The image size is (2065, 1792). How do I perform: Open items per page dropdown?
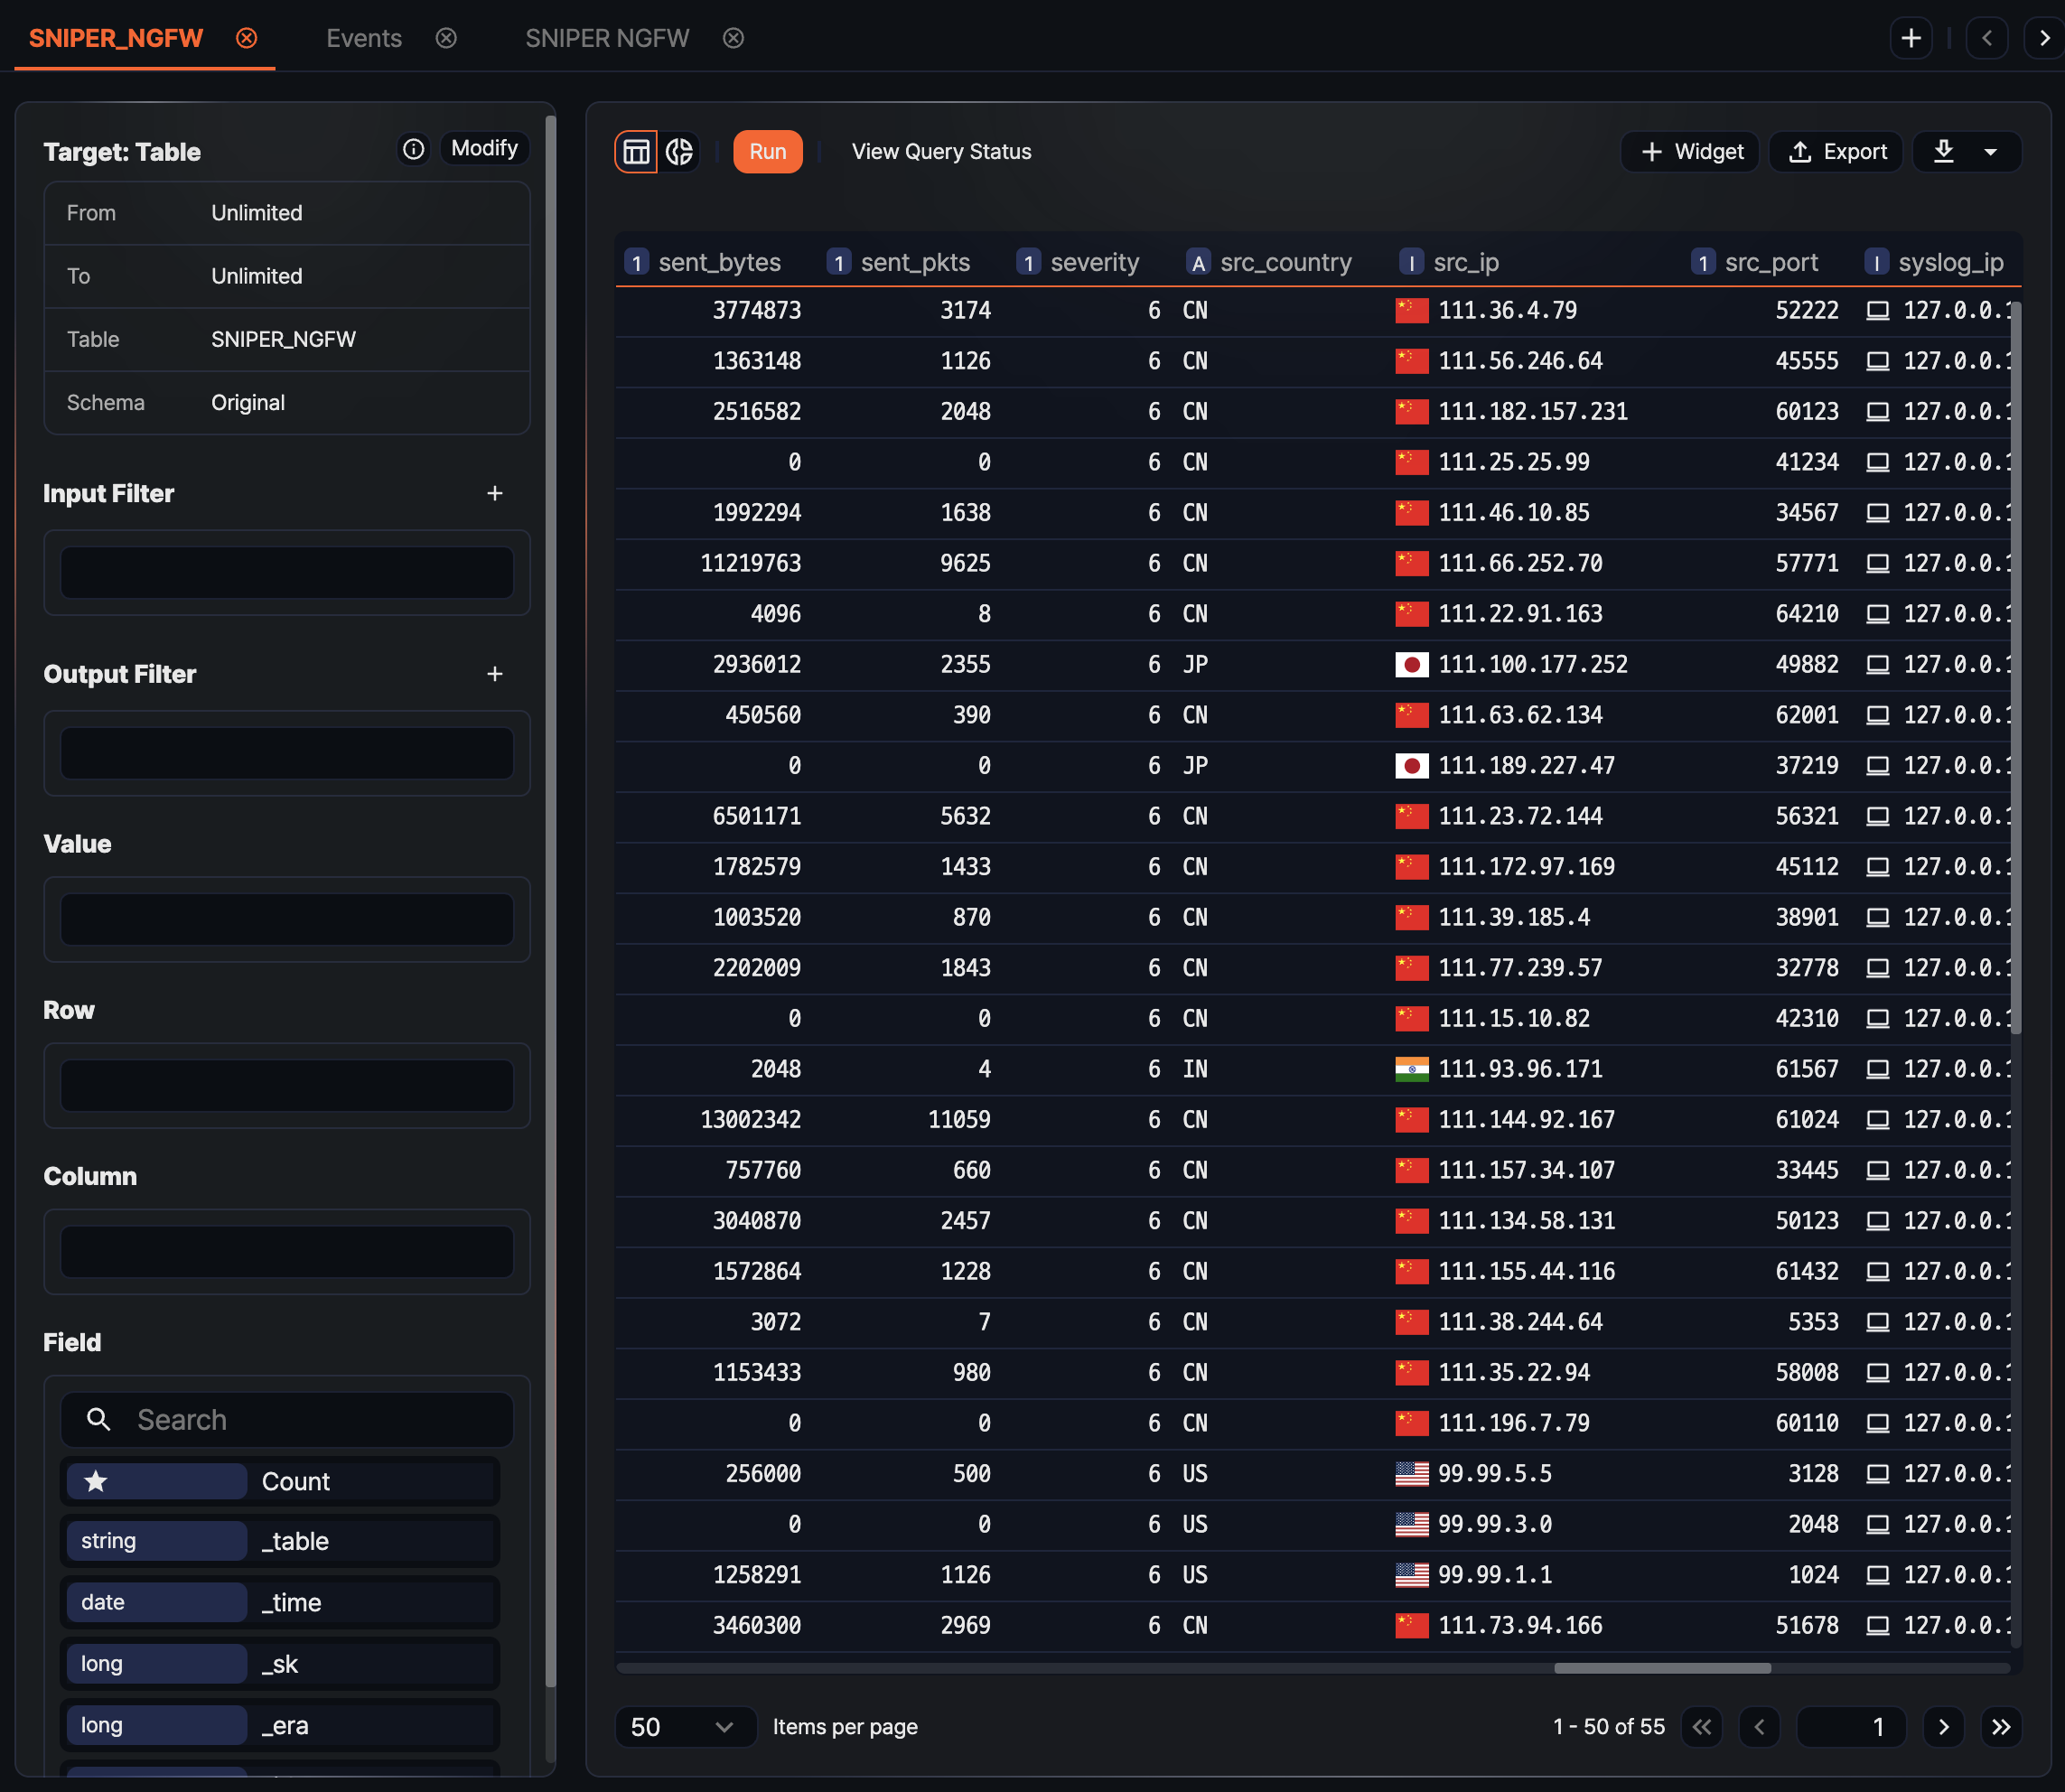point(684,1727)
